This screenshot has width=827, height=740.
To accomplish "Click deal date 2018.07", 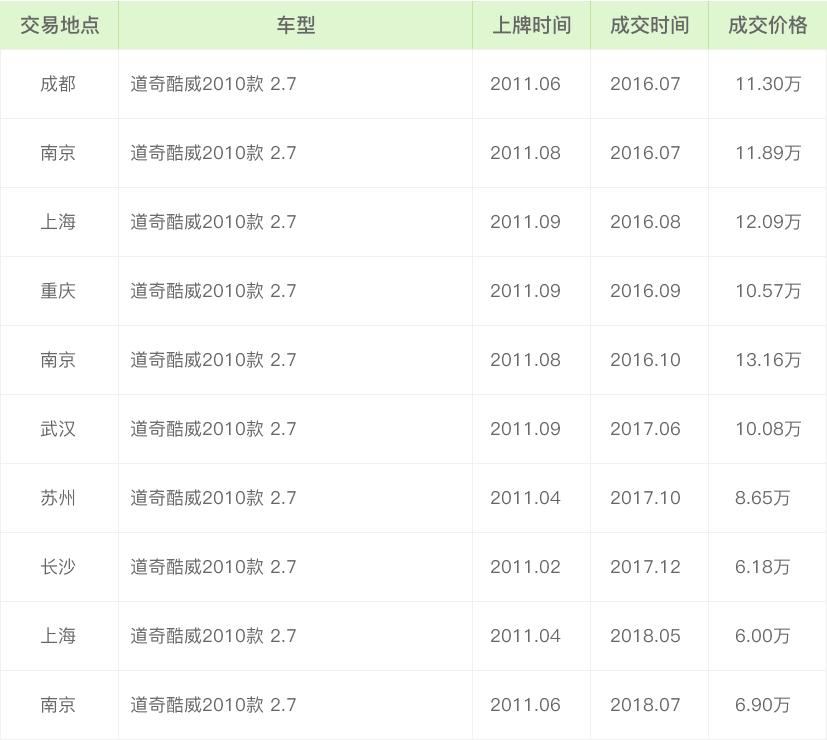I will coord(645,705).
